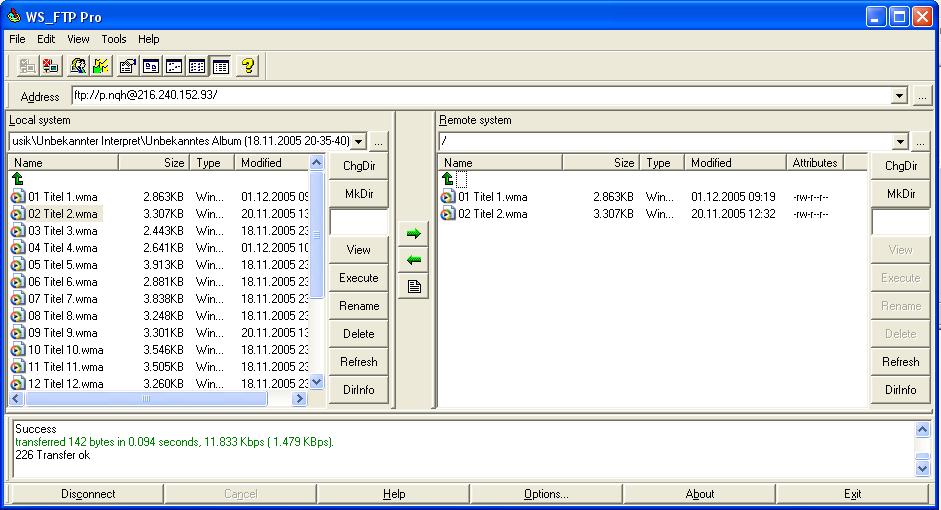Click the yellow question mark help icon
941x510 pixels.
248,66
